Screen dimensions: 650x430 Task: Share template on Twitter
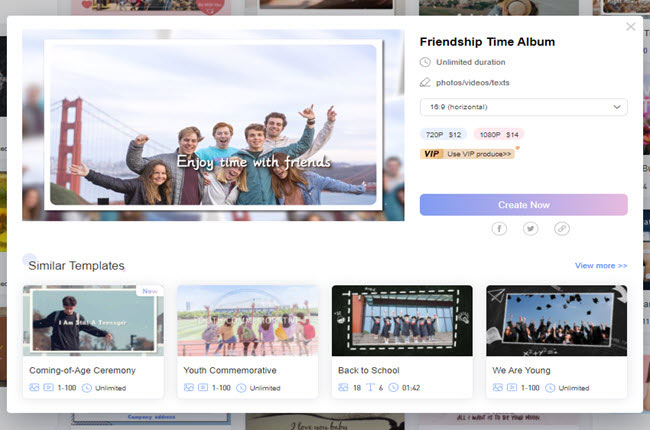click(531, 228)
